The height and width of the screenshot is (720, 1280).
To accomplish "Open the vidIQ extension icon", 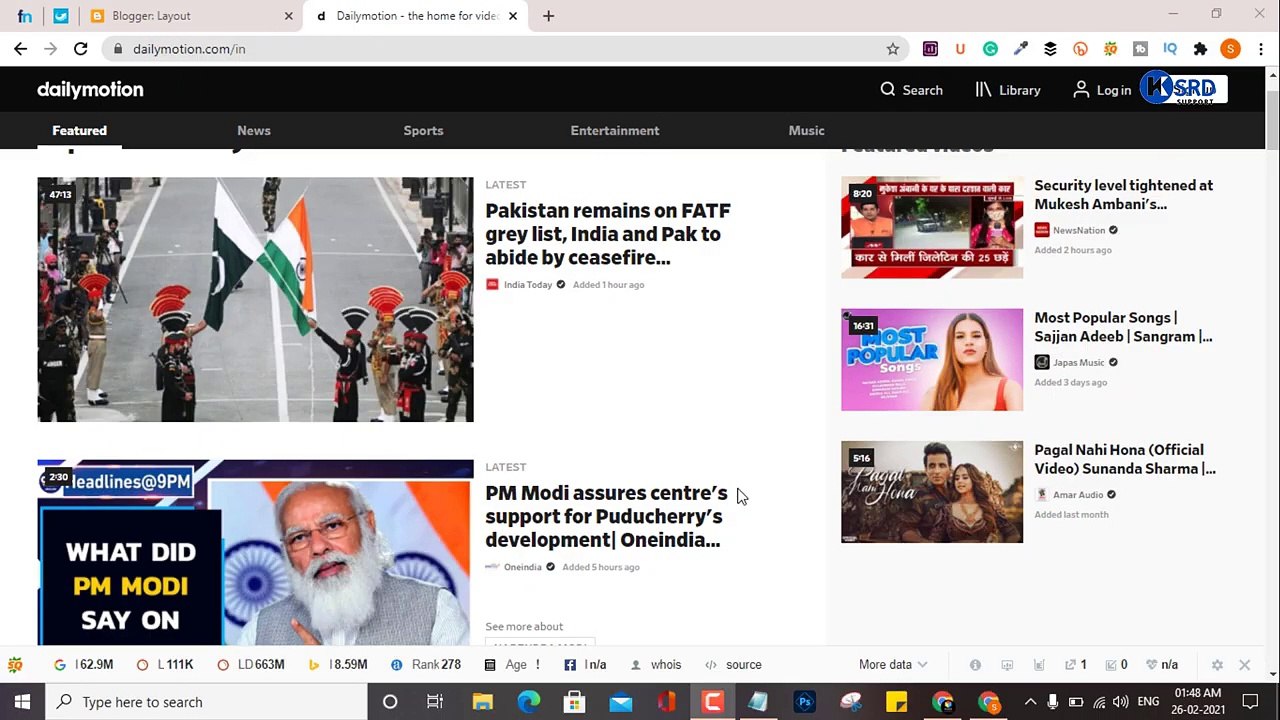I will click(x=1170, y=49).
